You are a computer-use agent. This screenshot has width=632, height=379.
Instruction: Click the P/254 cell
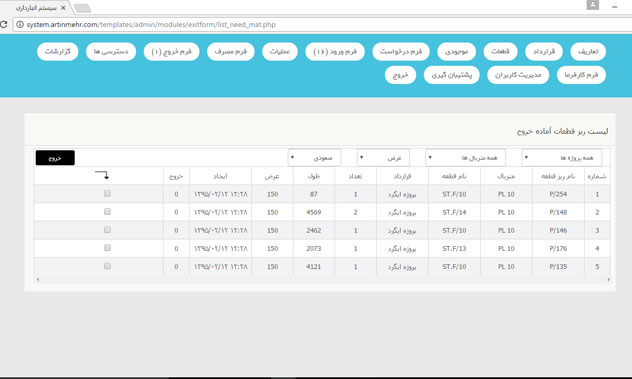coord(558,194)
